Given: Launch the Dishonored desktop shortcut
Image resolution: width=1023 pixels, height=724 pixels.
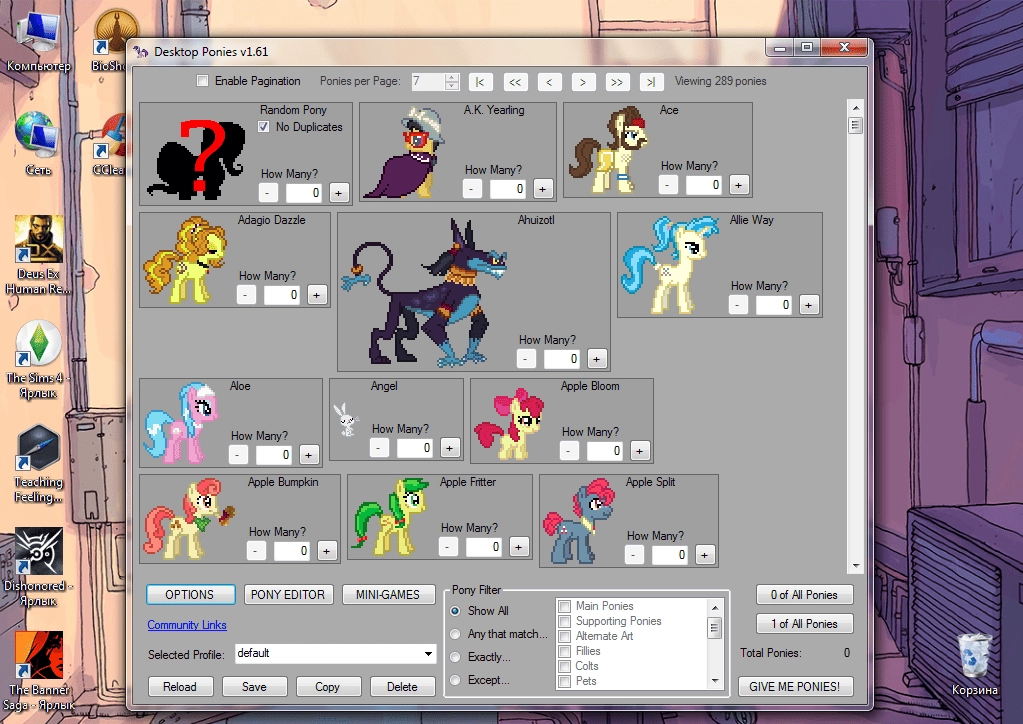Looking at the screenshot, I should (38, 566).
